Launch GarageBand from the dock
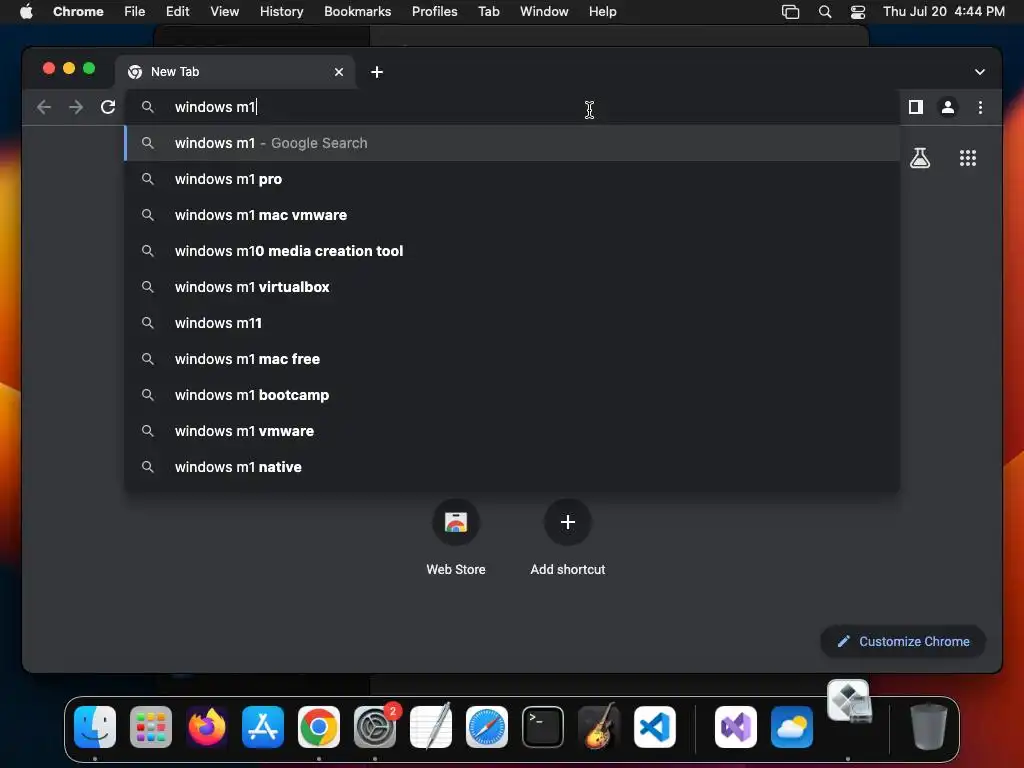This screenshot has width=1024, height=768. (599, 727)
